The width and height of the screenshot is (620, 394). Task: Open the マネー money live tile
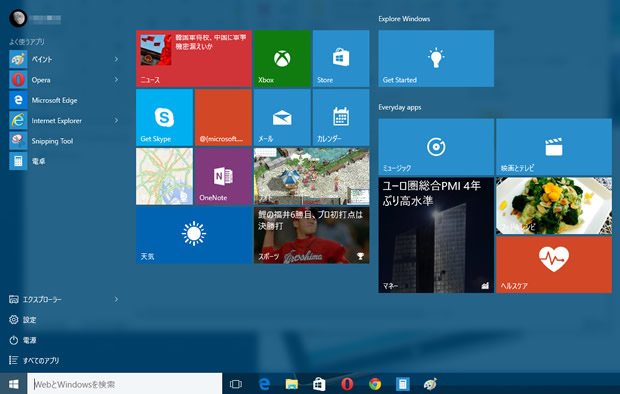[x=436, y=235]
